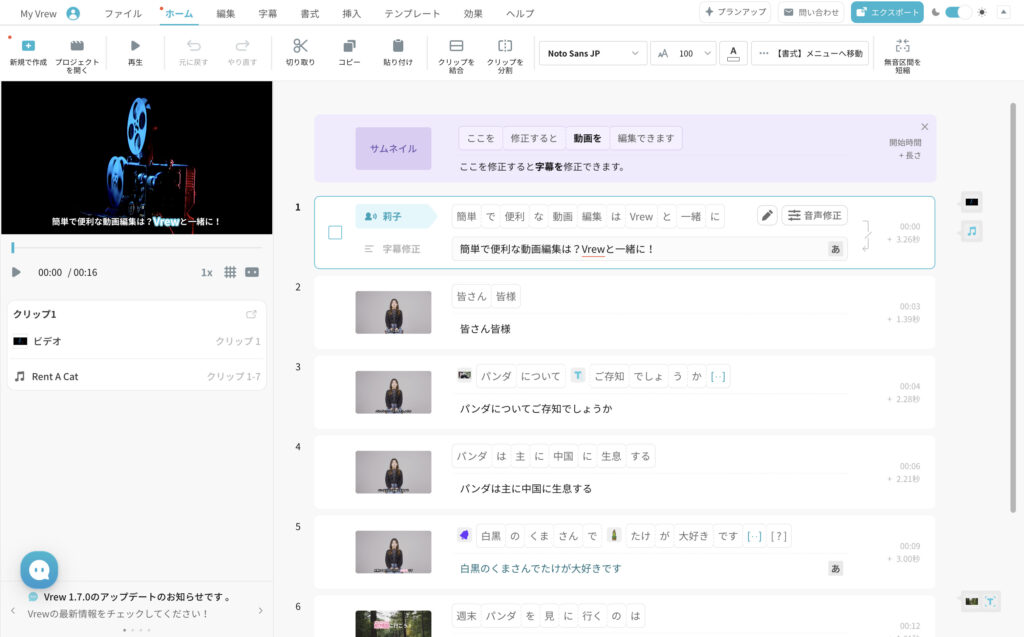
Task: Click the サムネイル button in tutorial banner
Action: tap(393, 148)
